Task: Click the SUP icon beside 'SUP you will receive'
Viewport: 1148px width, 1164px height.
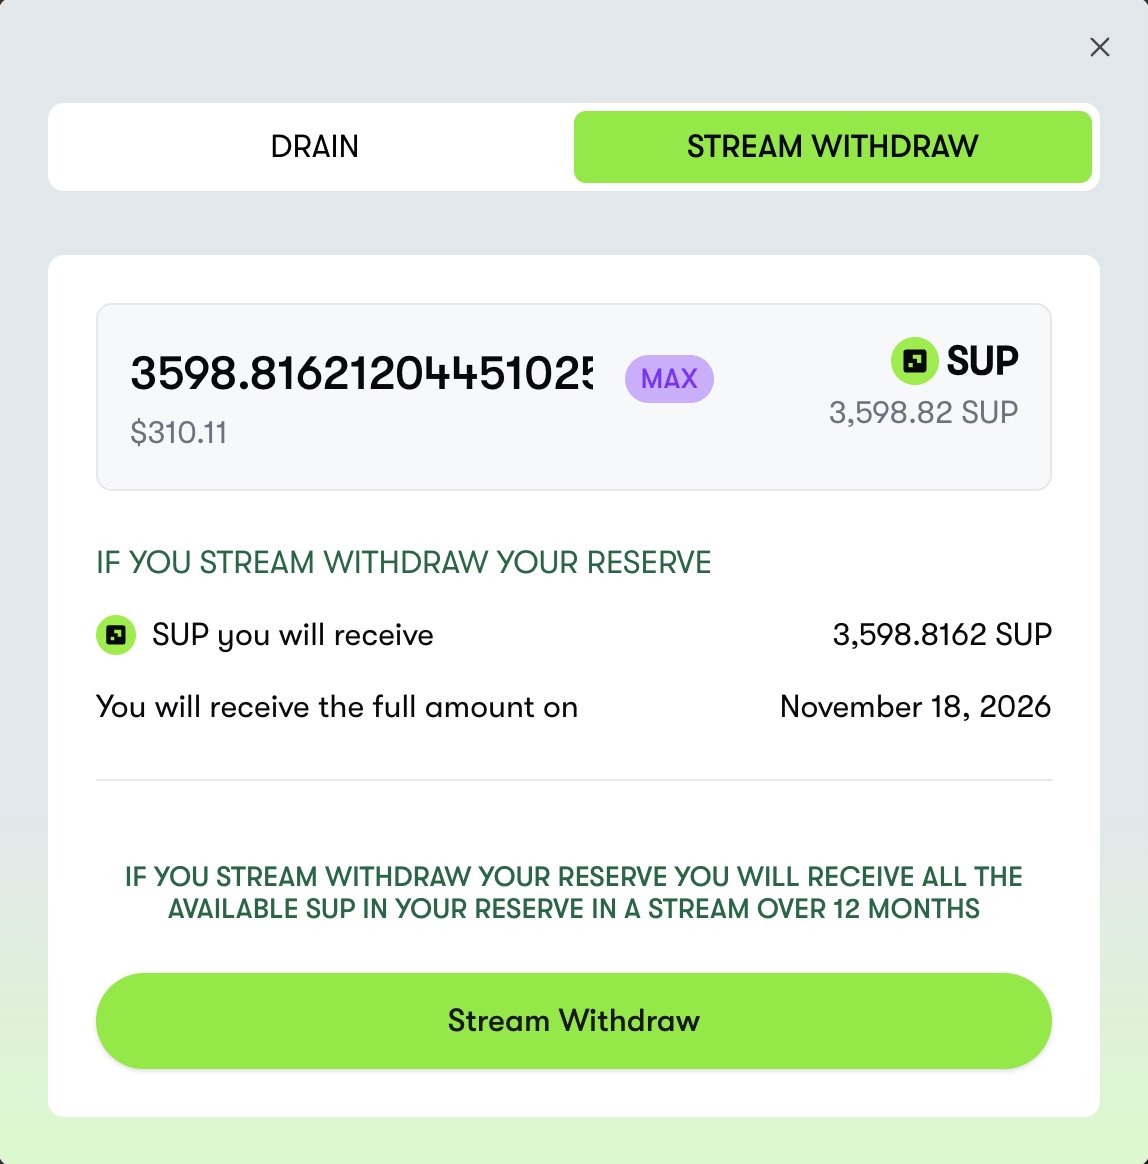Action: pos(116,635)
